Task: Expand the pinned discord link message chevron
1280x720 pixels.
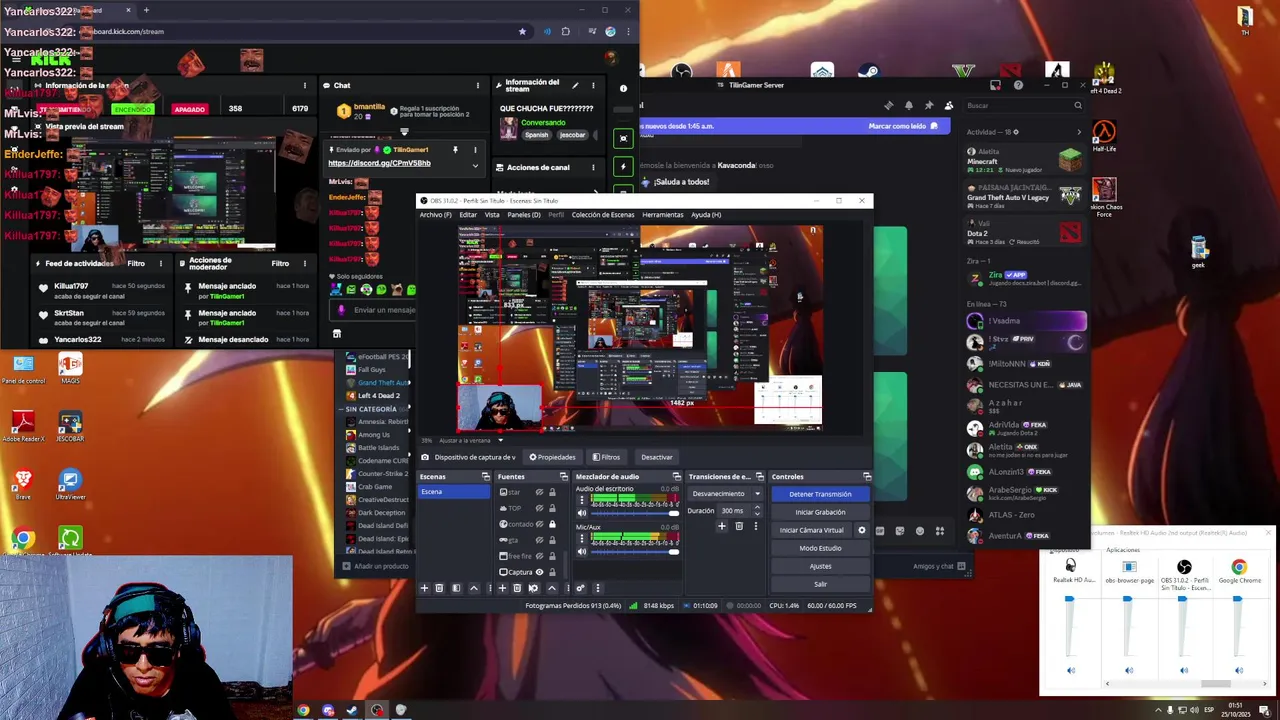Action: pos(475,166)
